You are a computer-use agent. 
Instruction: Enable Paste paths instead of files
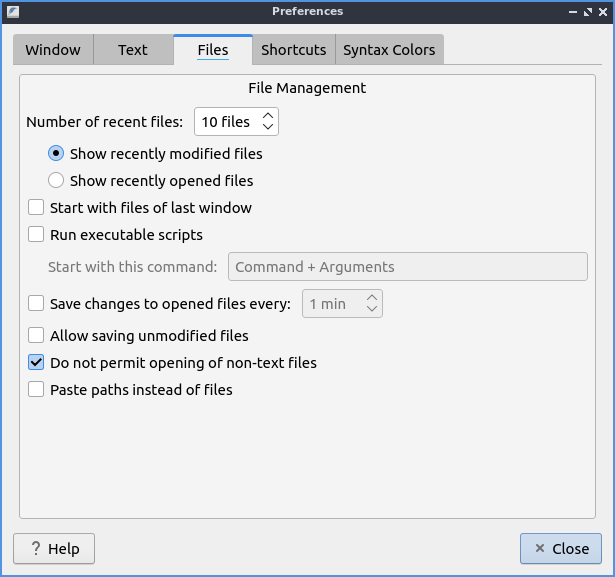point(37,390)
